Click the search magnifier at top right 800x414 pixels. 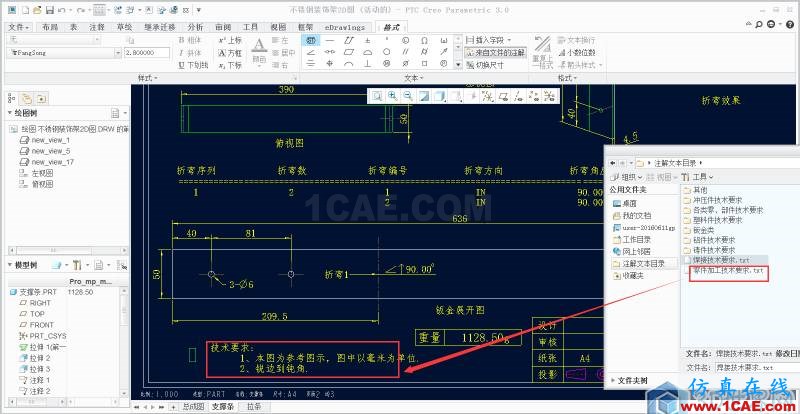[759, 24]
